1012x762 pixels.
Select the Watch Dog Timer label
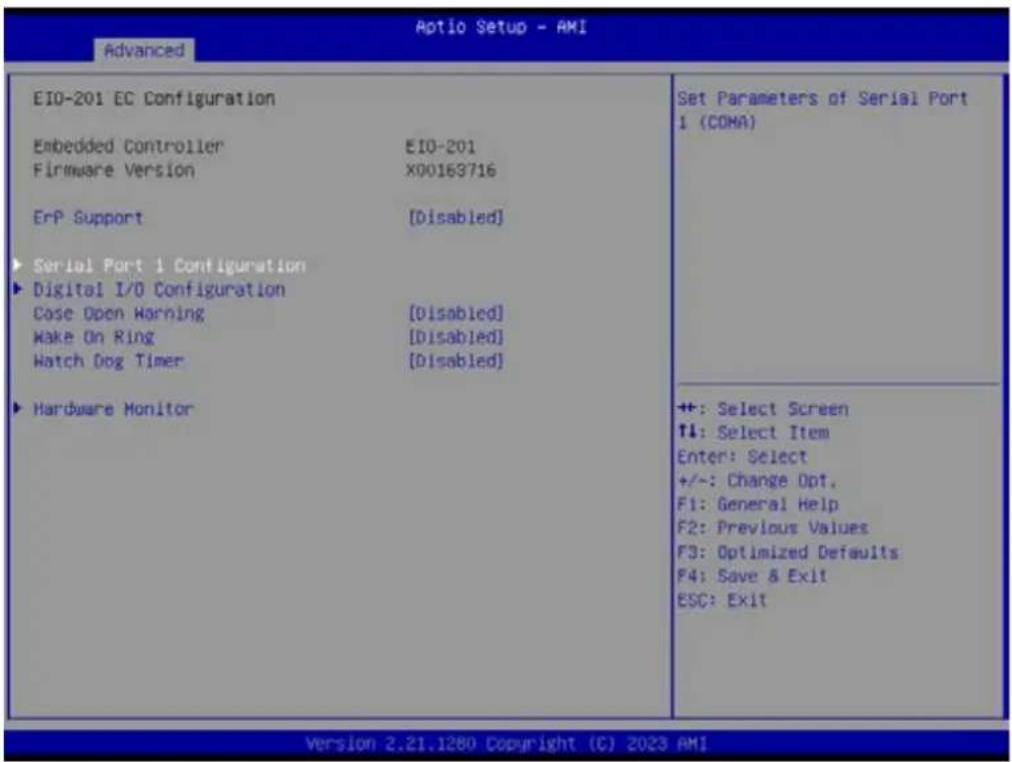108,361
